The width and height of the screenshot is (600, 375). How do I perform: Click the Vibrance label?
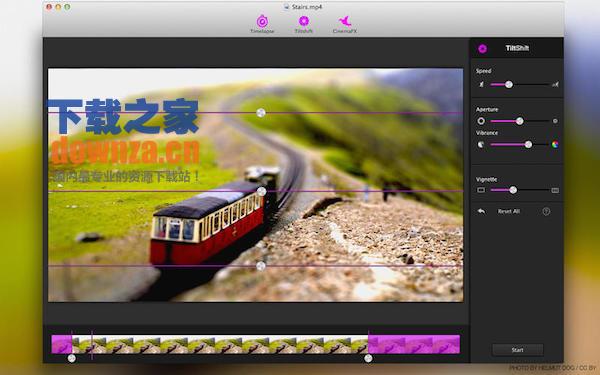(487, 133)
